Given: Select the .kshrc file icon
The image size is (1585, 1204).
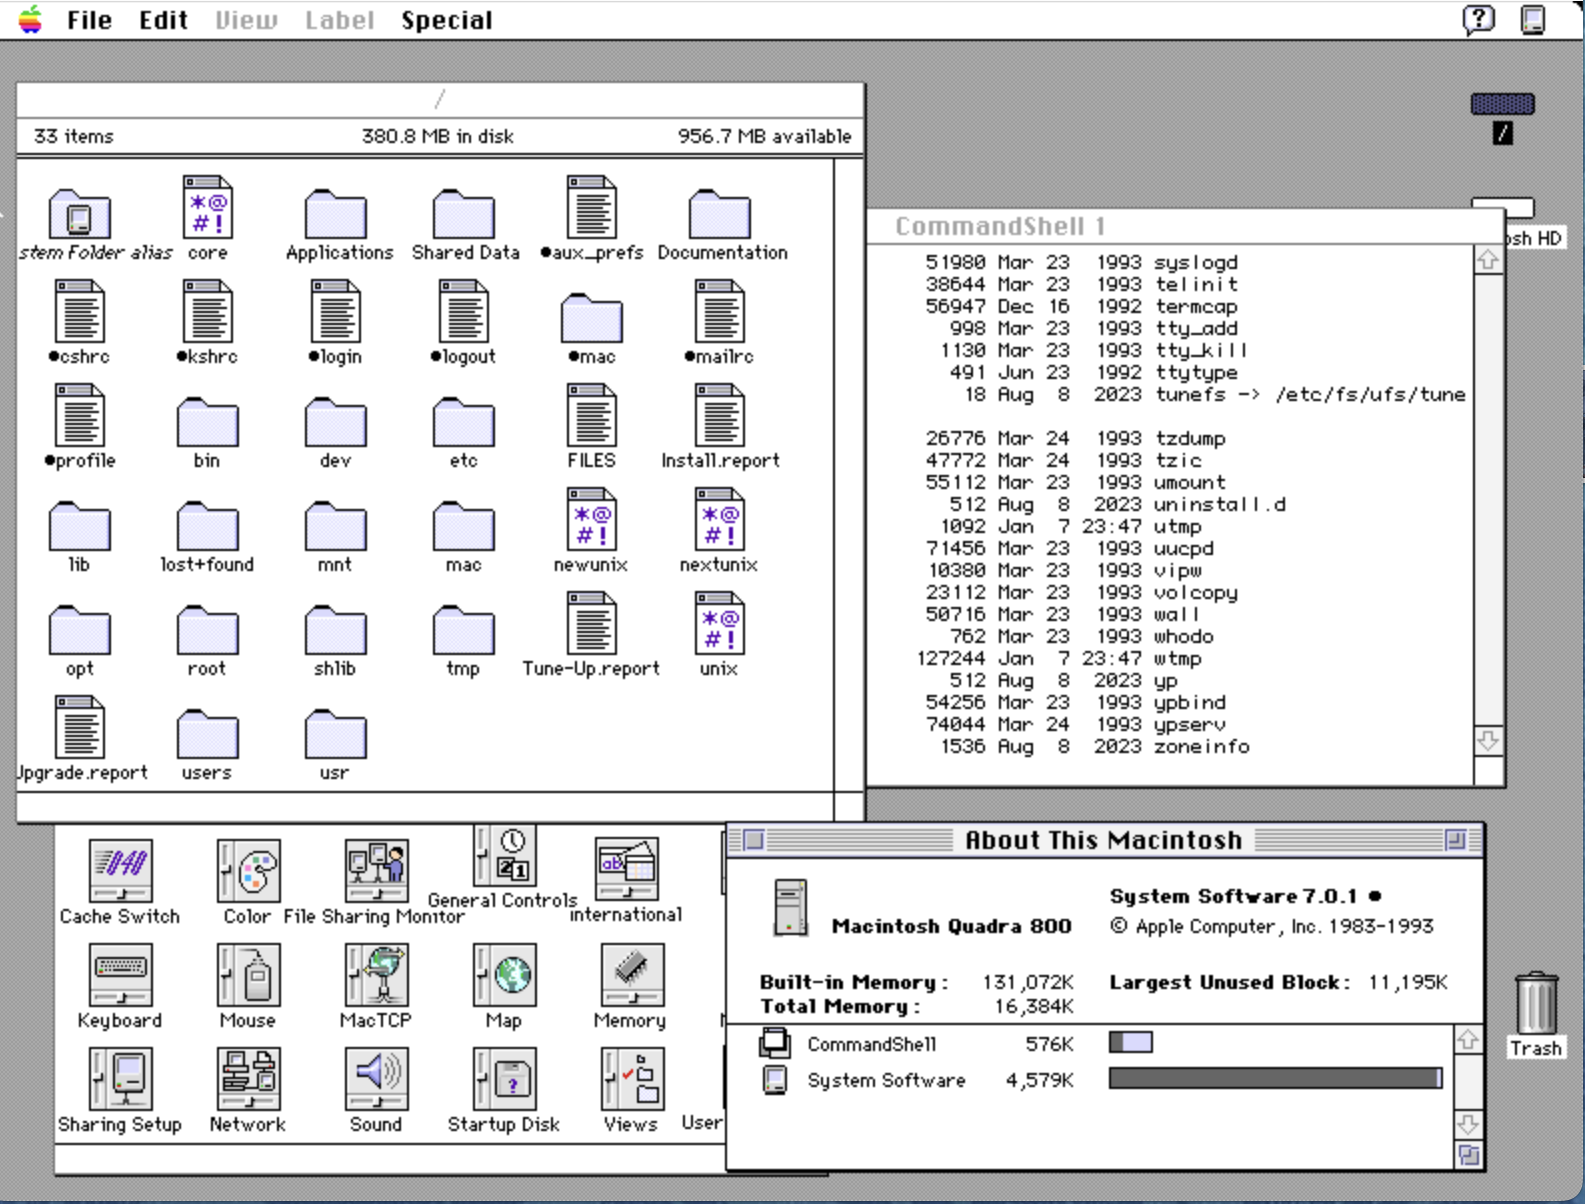Looking at the screenshot, I should pos(208,311).
